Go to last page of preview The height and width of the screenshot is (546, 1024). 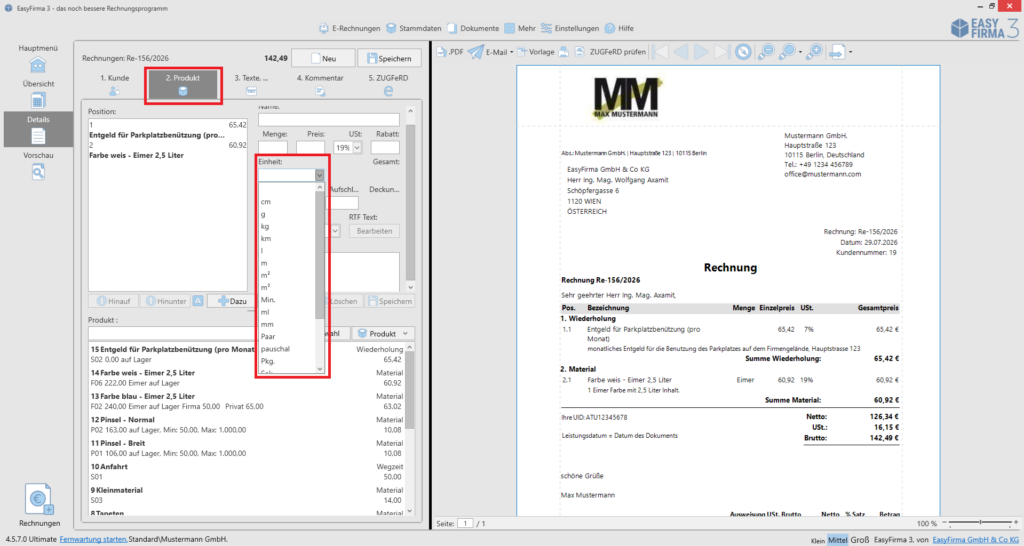[722, 52]
